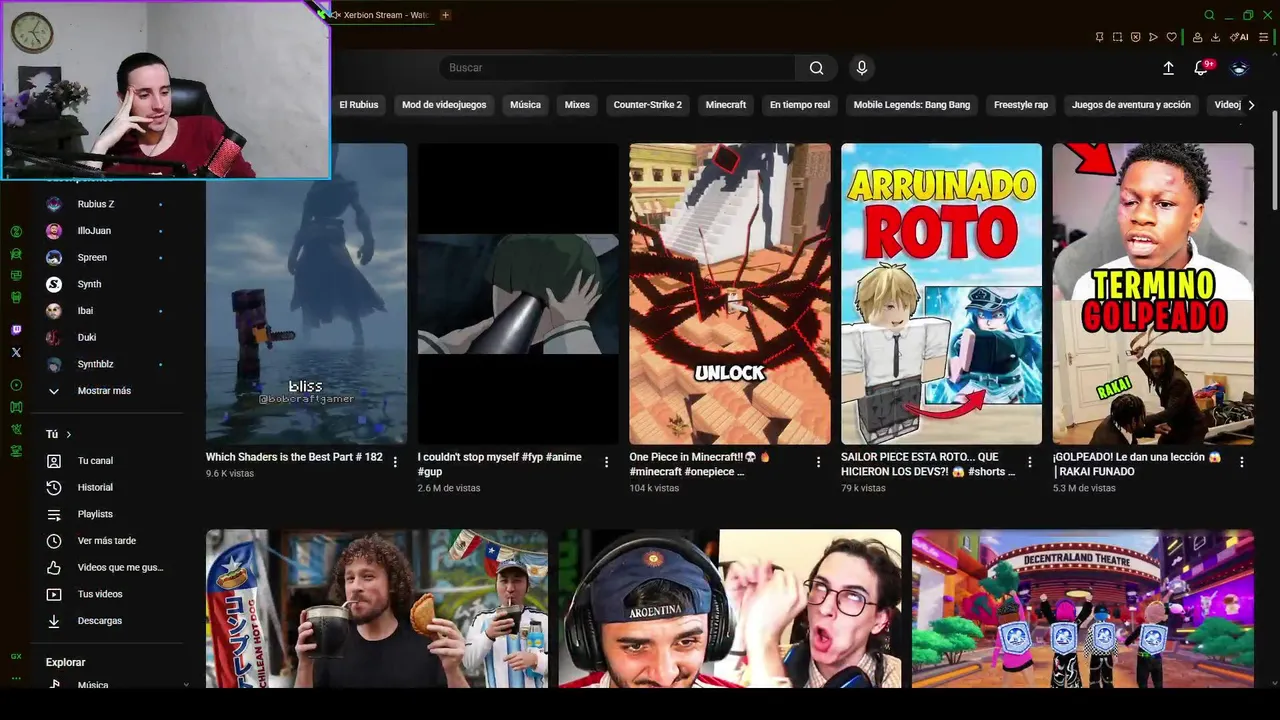Open Historial in the sidebar

point(108,487)
